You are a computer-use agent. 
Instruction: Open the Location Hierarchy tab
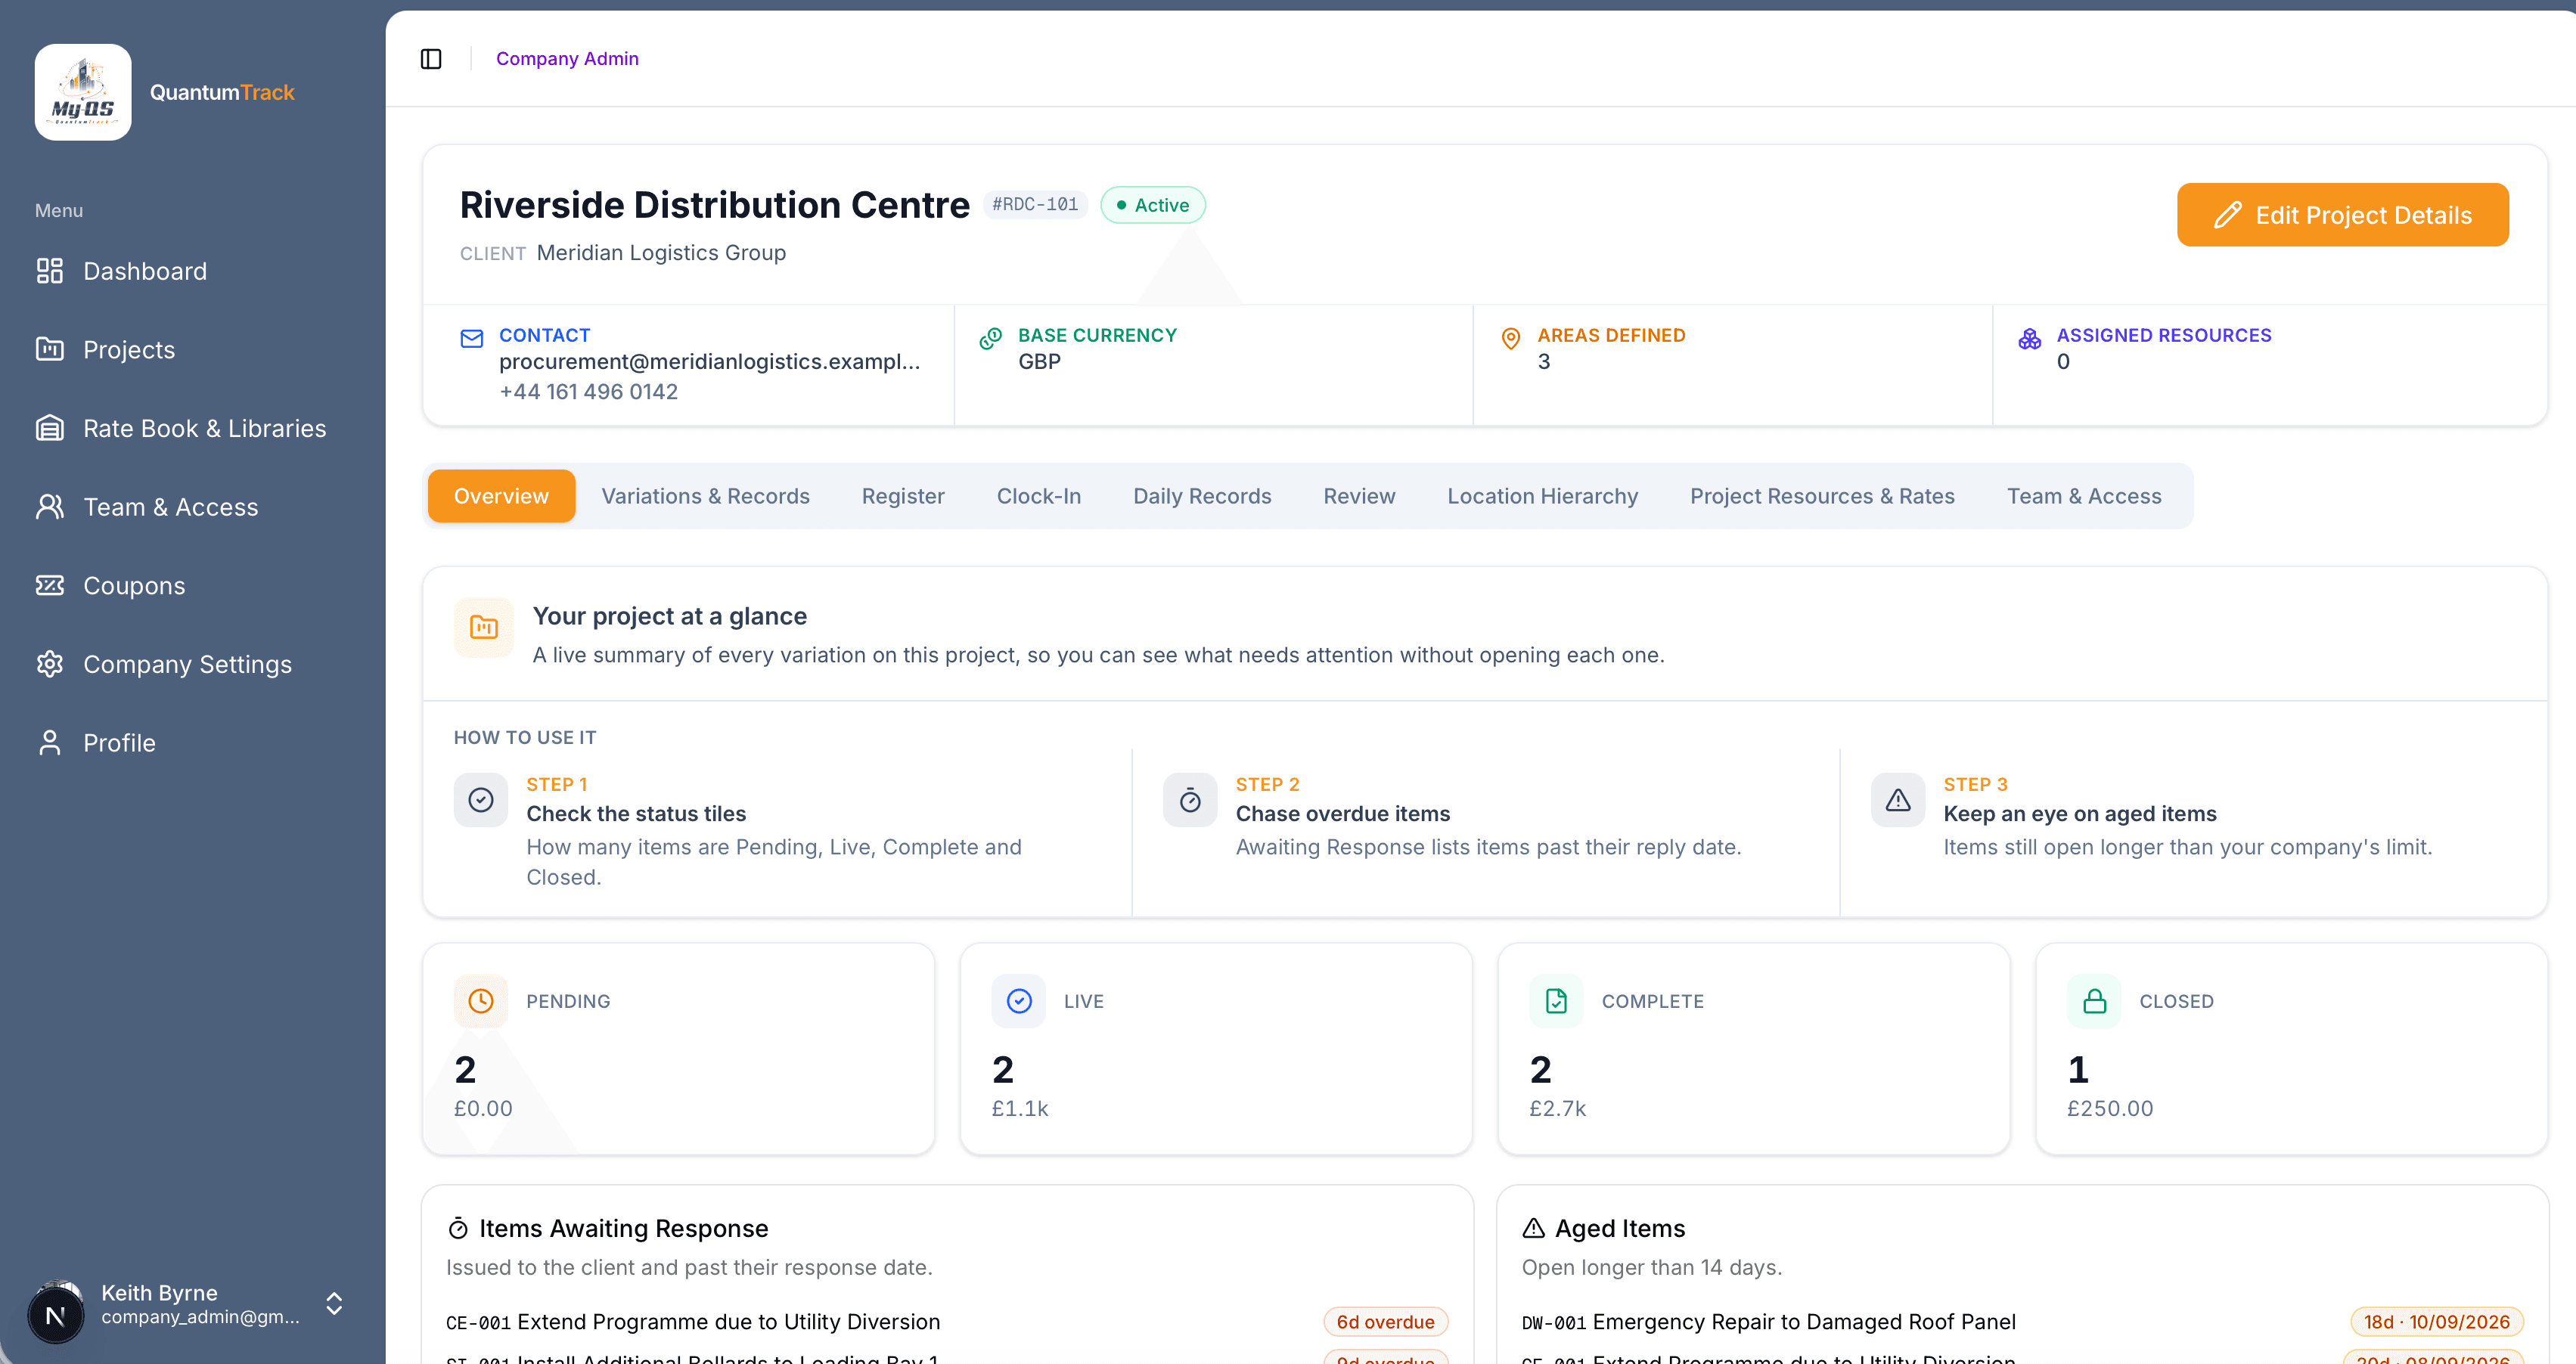(x=1542, y=496)
